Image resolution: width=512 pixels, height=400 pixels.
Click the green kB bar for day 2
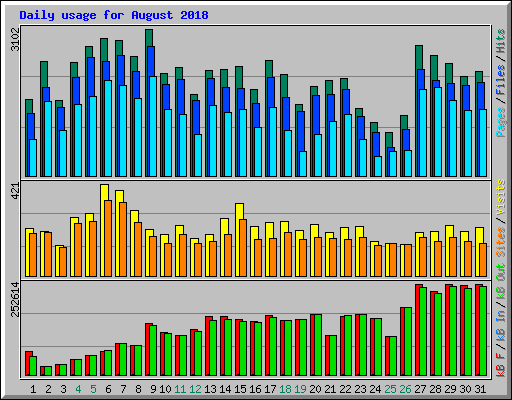tap(48, 371)
